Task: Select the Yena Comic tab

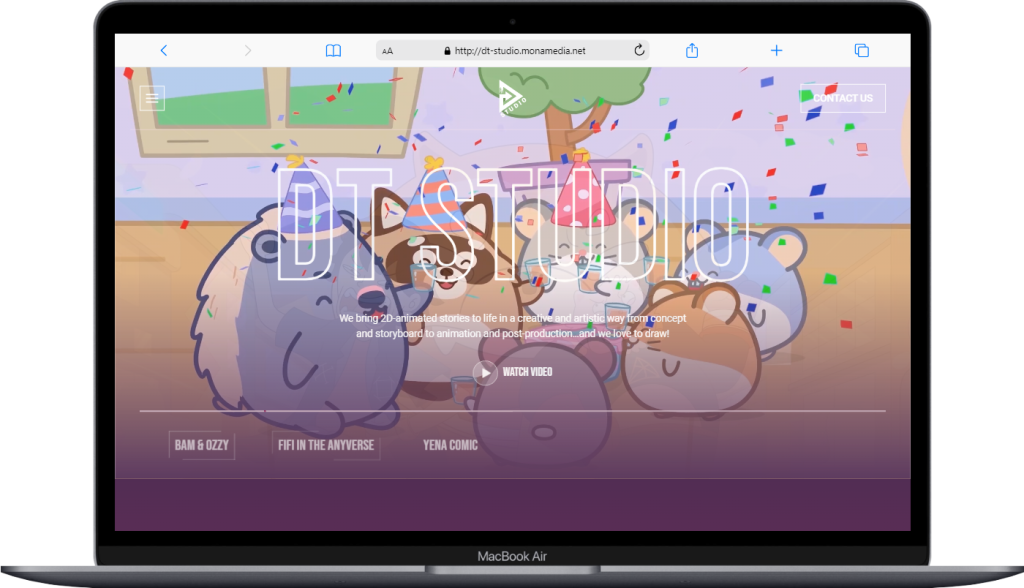Action: pos(450,445)
